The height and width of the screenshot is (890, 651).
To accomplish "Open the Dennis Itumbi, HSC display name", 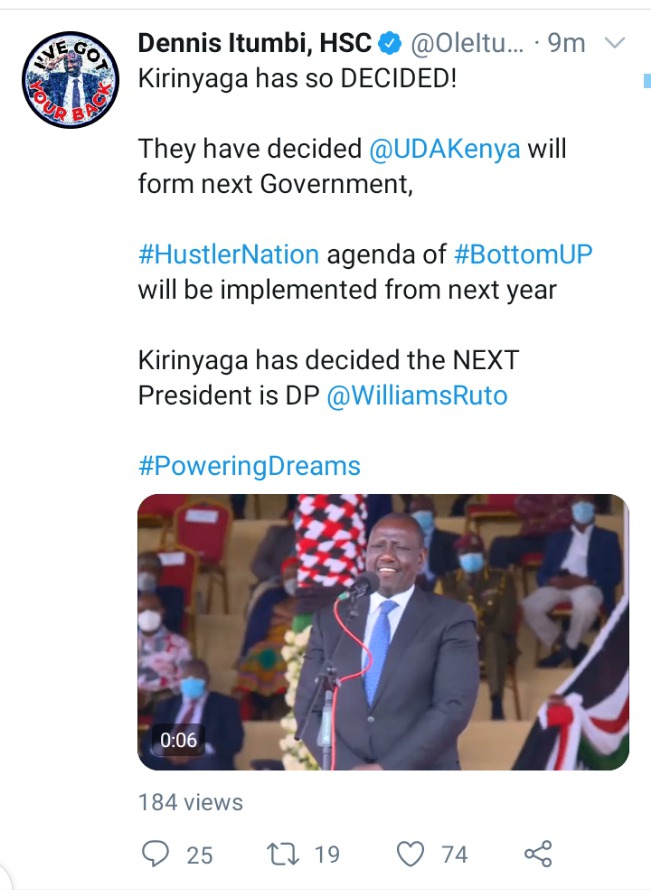I will pos(254,43).
